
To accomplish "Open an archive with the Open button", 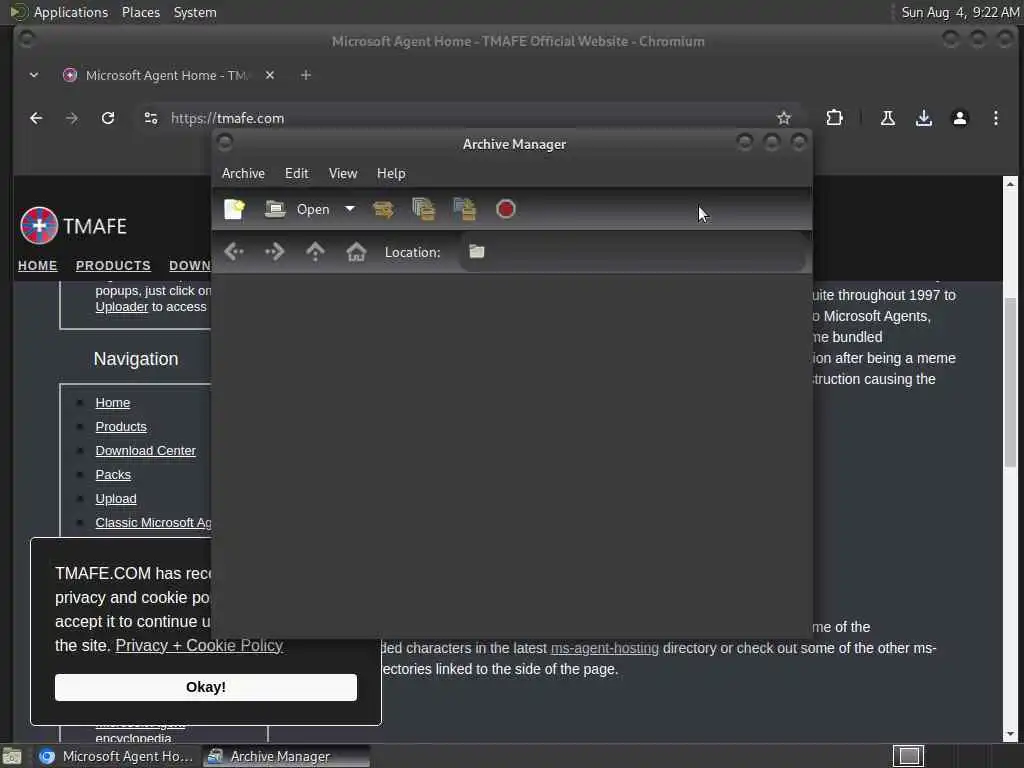I will (x=297, y=210).
